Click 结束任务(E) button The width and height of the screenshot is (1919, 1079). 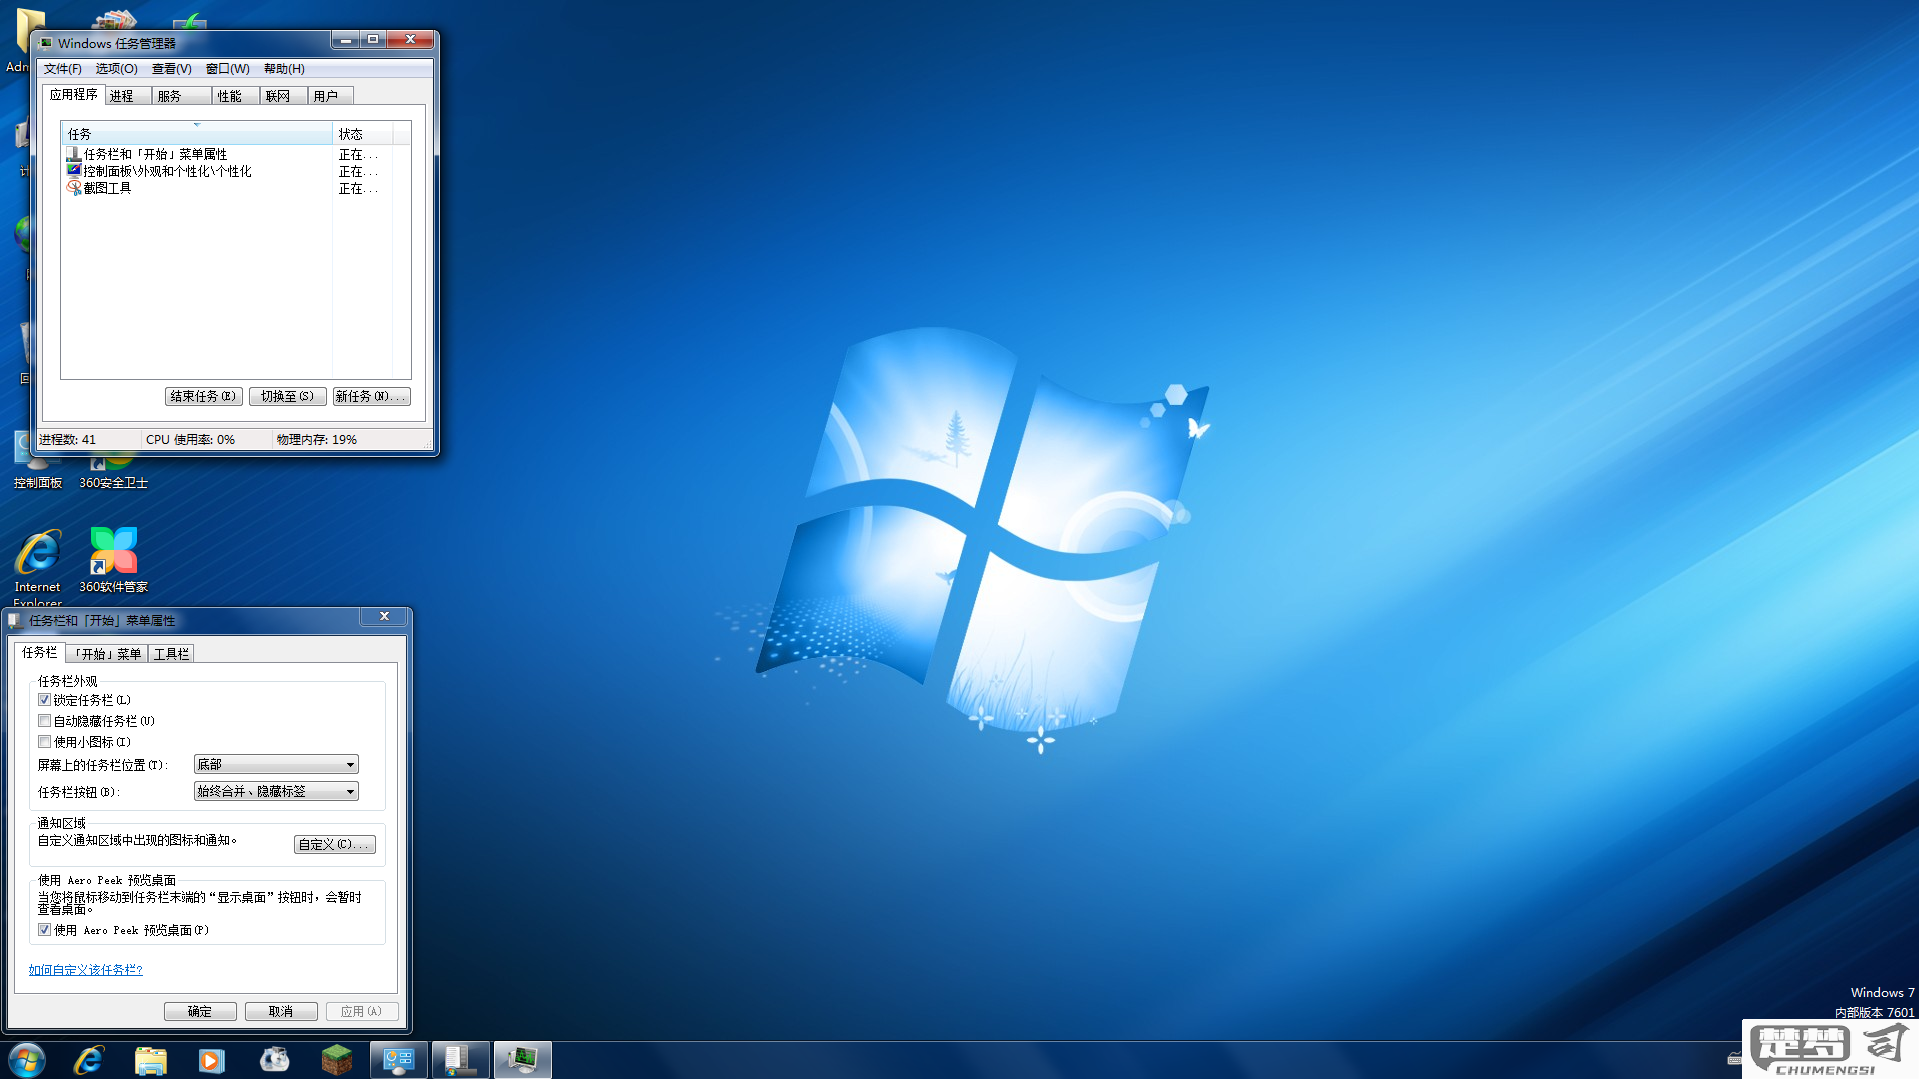[203, 397]
